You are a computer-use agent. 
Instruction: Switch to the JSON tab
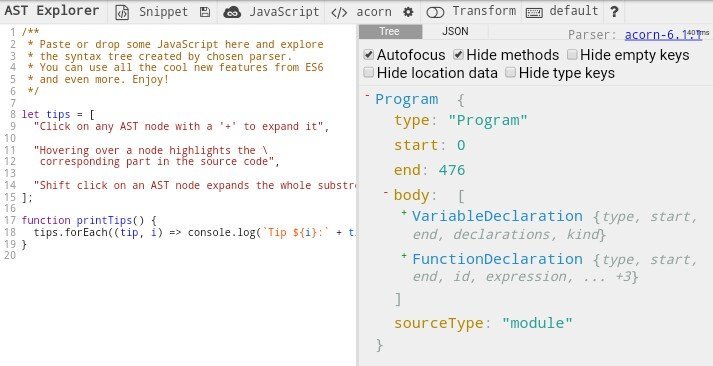[455, 31]
